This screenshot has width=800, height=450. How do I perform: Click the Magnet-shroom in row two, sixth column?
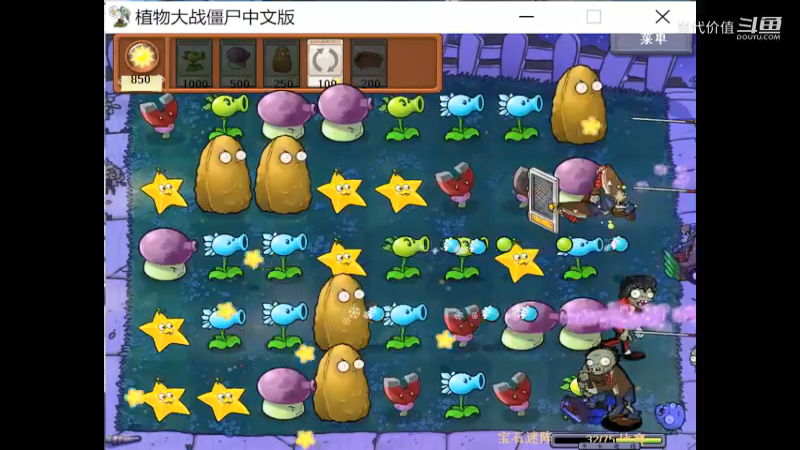tap(455, 184)
